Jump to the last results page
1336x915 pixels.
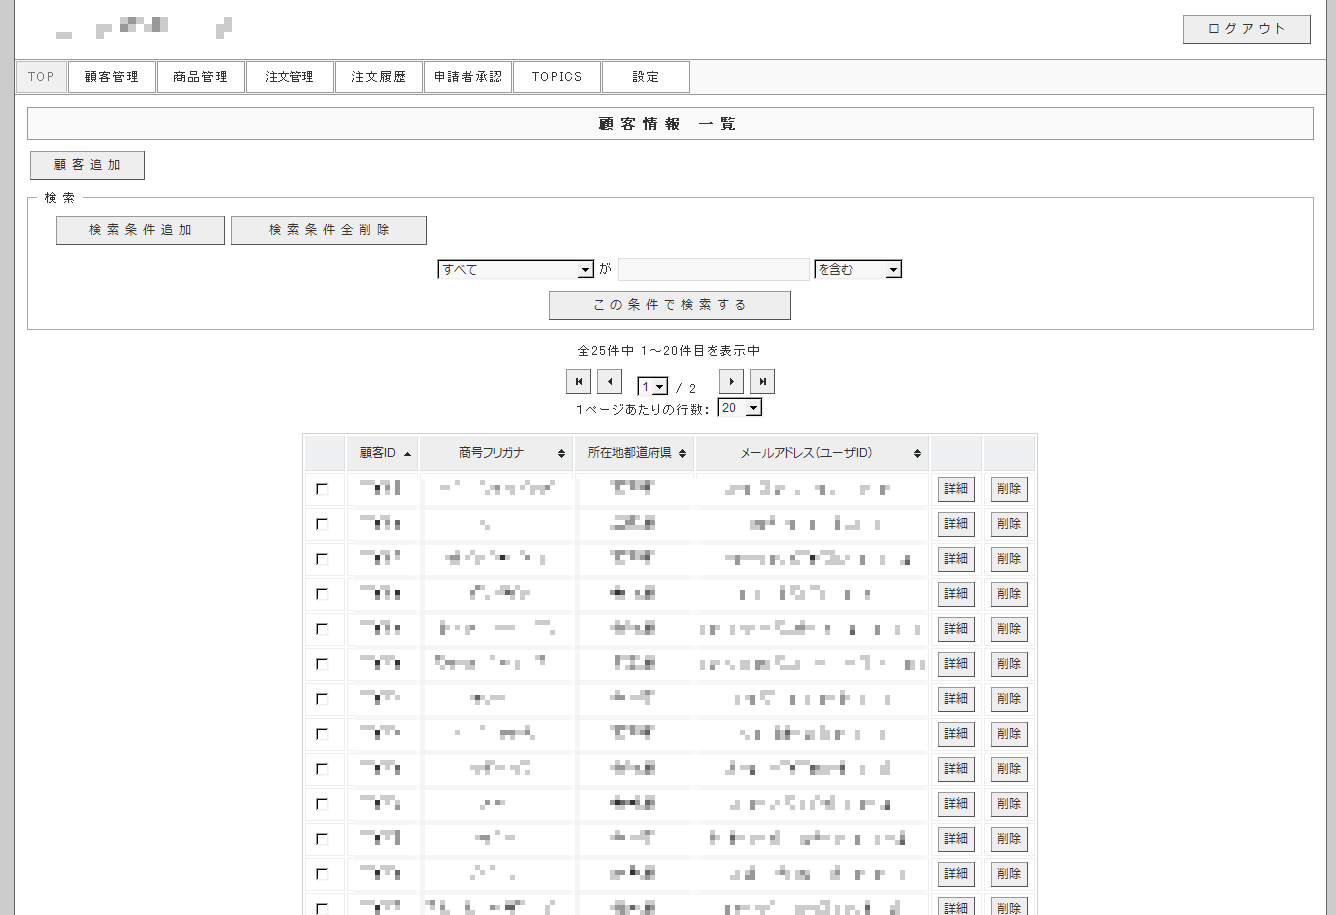762,382
